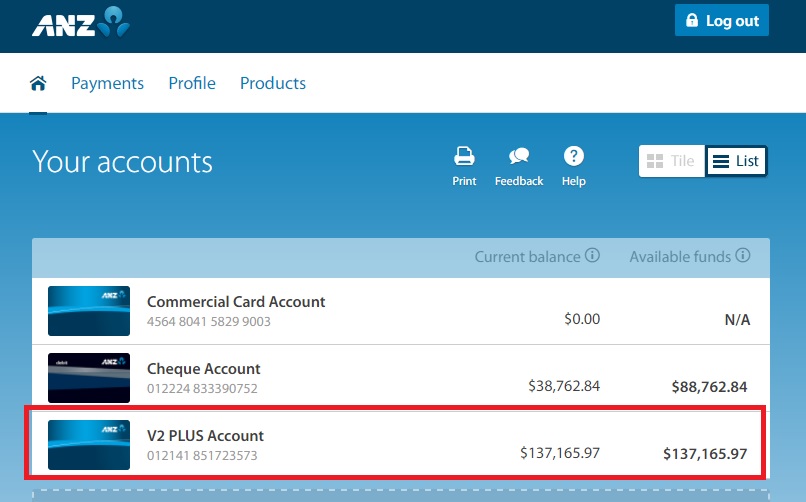Click the Cheque Account debit card thumbnail
Viewport: 806px width, 502px height.
click(x=89, y=378)
